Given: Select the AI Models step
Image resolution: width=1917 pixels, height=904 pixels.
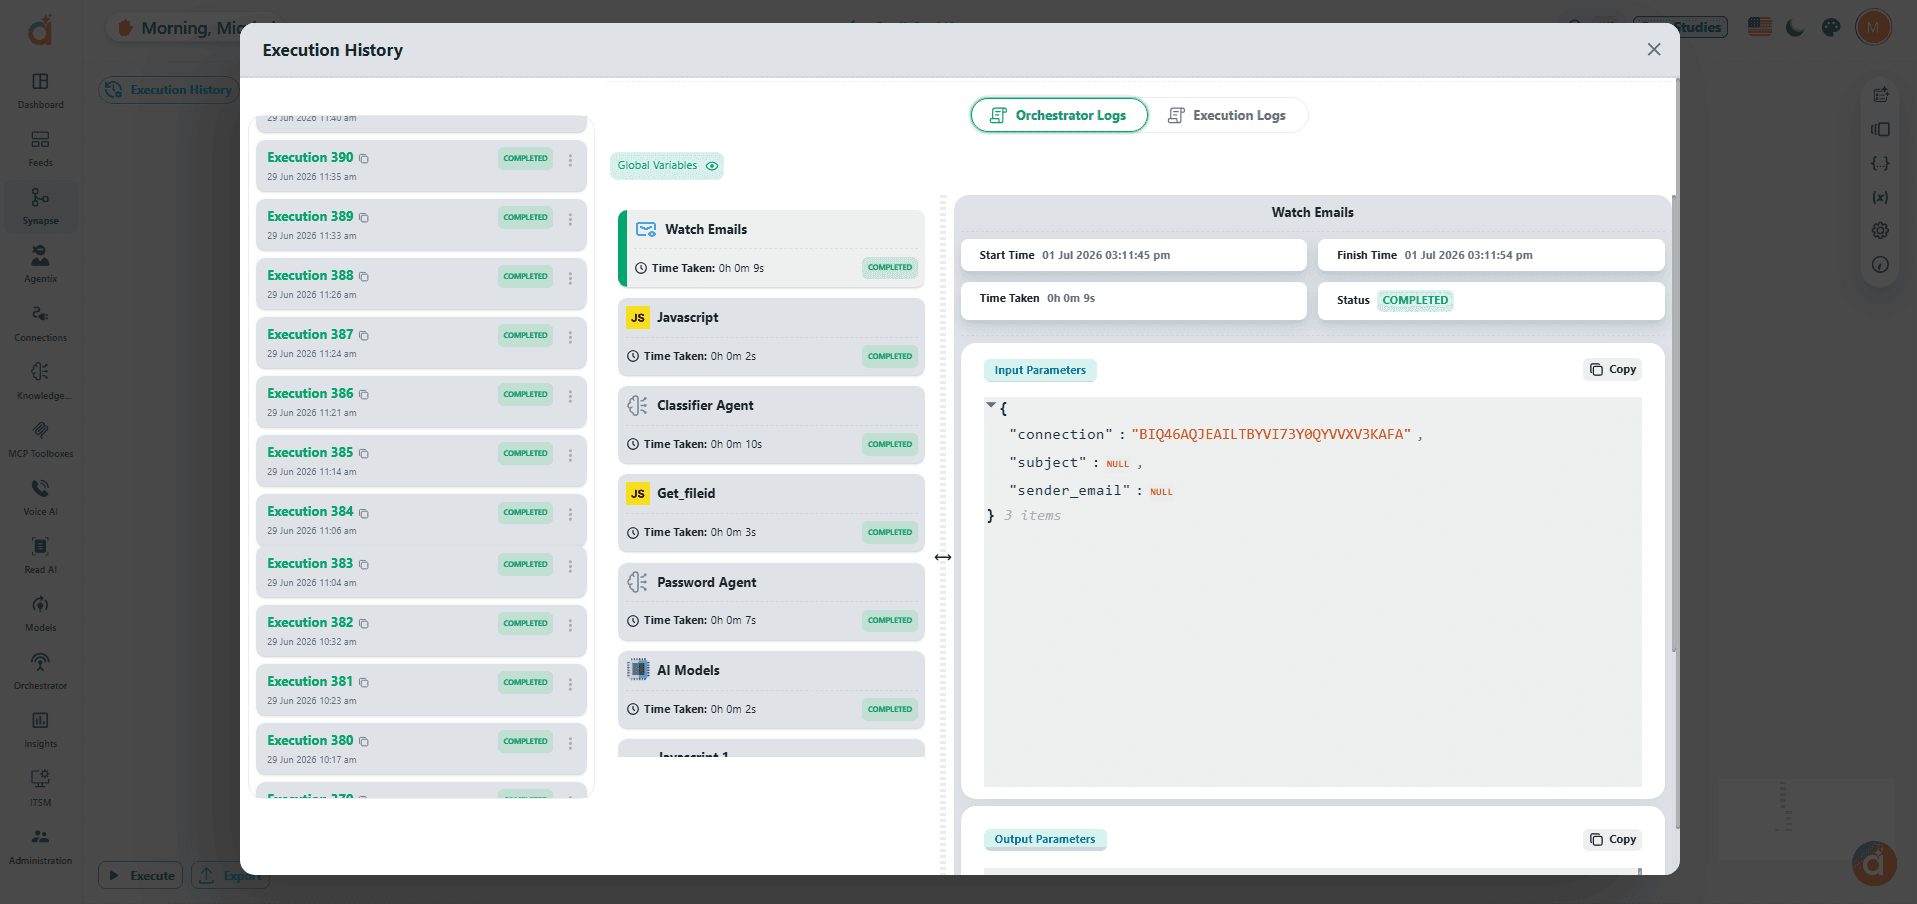Looking at the screenshot, I should point(771,690).
